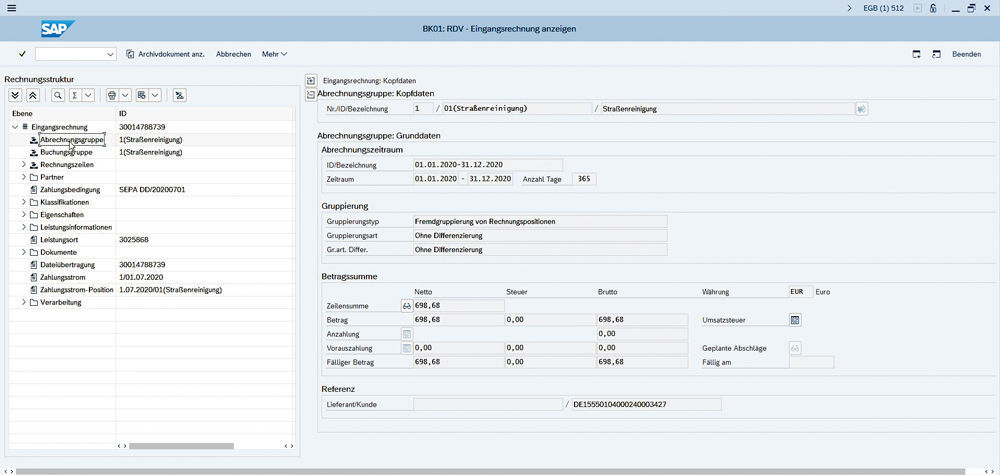This screenshot has height=475, width=1000.
Task: Click the hamburger menu icon at top left
Action: (x=11, y=8)
